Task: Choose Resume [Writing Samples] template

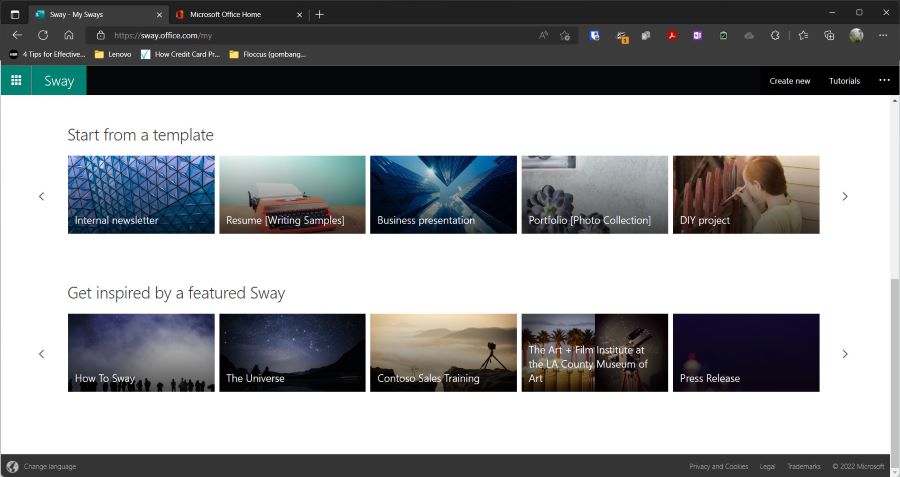Action: (x=292, y=195)
